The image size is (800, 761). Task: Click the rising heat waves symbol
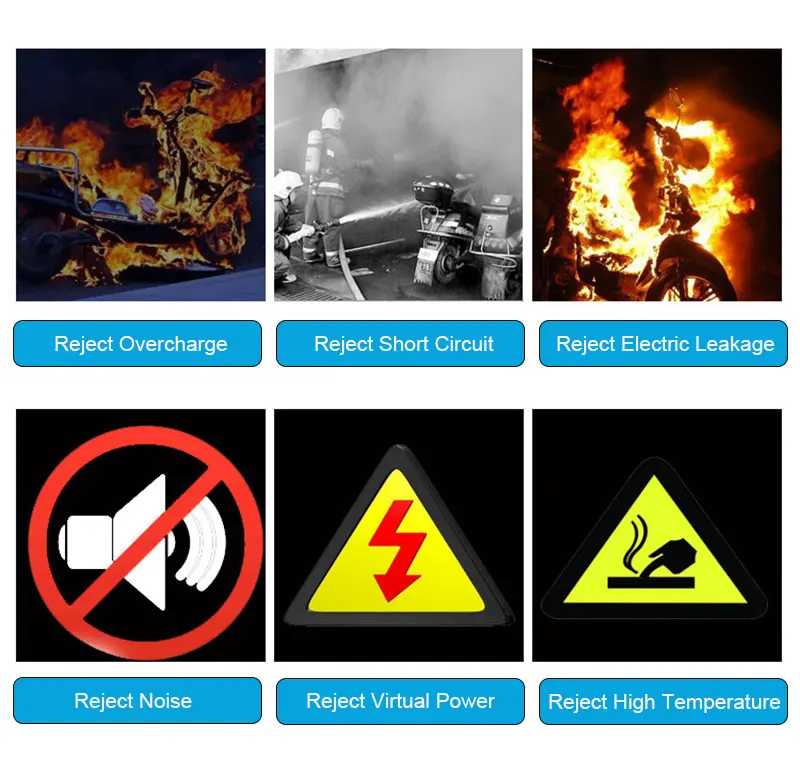tap(638, 545)
